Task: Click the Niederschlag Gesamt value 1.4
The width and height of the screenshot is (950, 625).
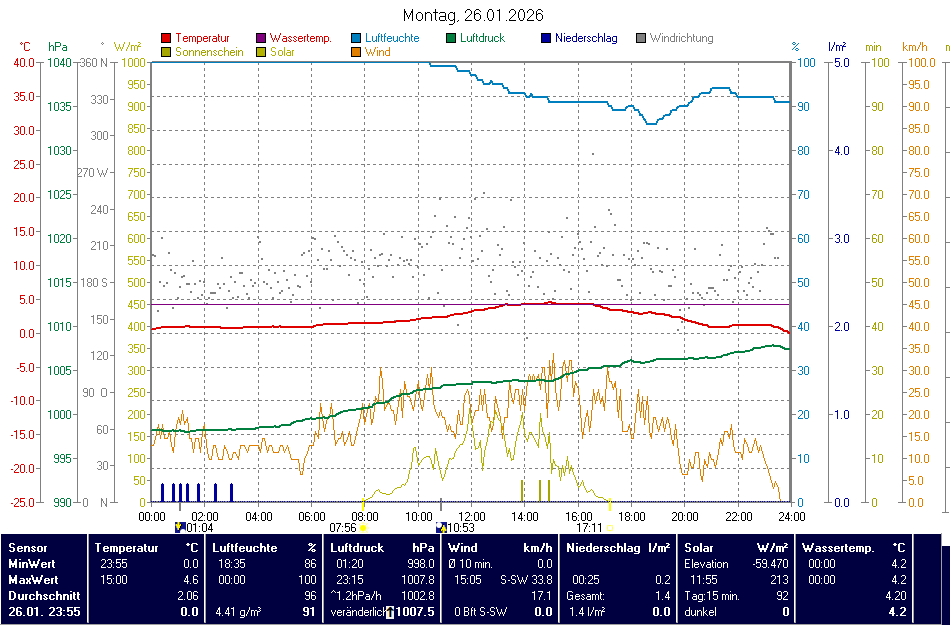Action: [660, 595]
